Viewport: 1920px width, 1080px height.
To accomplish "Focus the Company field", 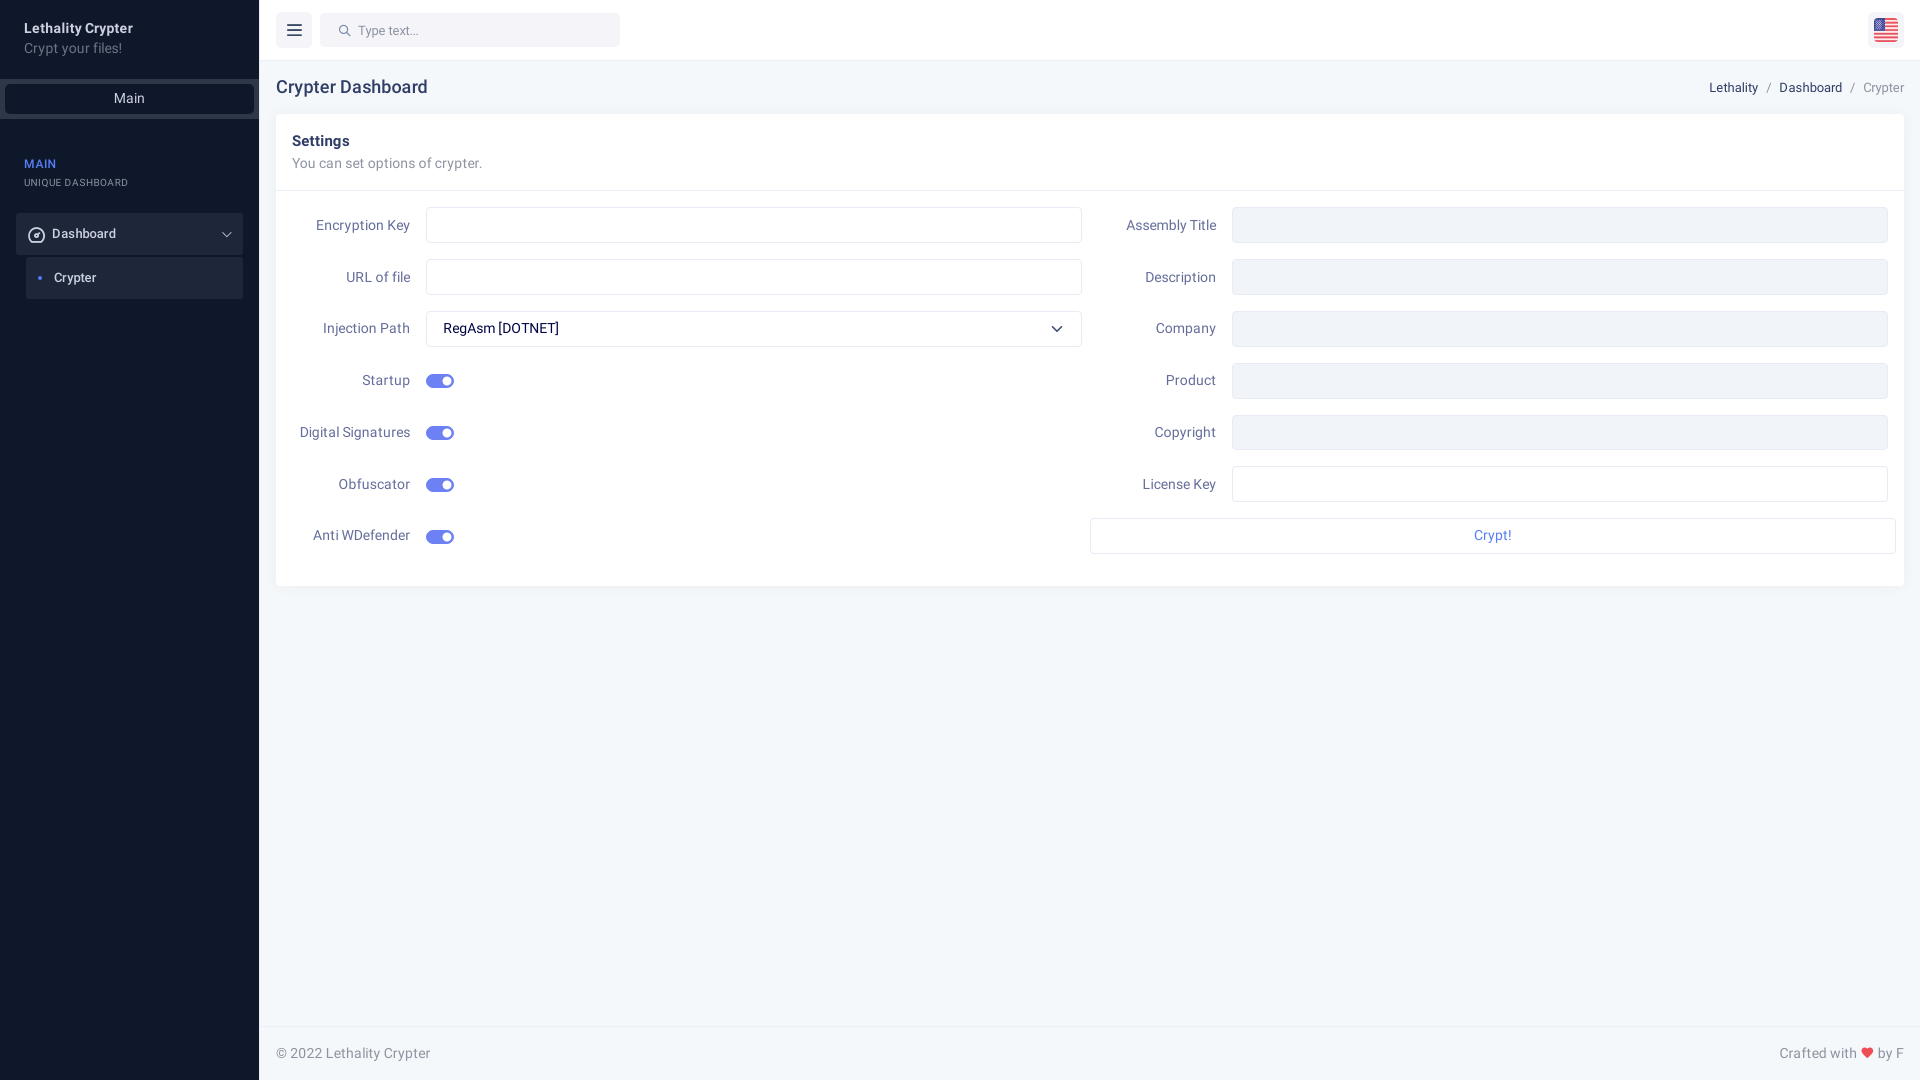I will coord(1559,329).
